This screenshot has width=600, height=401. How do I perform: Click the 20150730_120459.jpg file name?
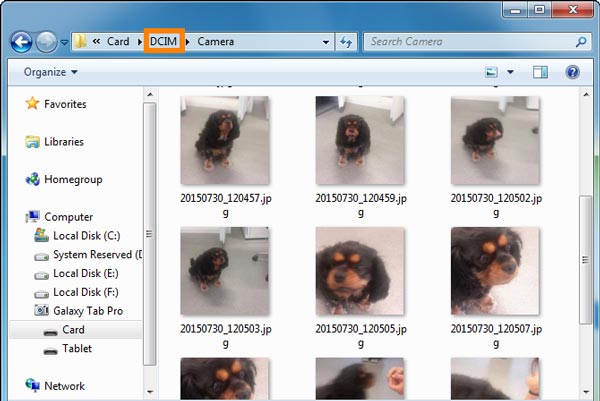[x=361, y=205]
